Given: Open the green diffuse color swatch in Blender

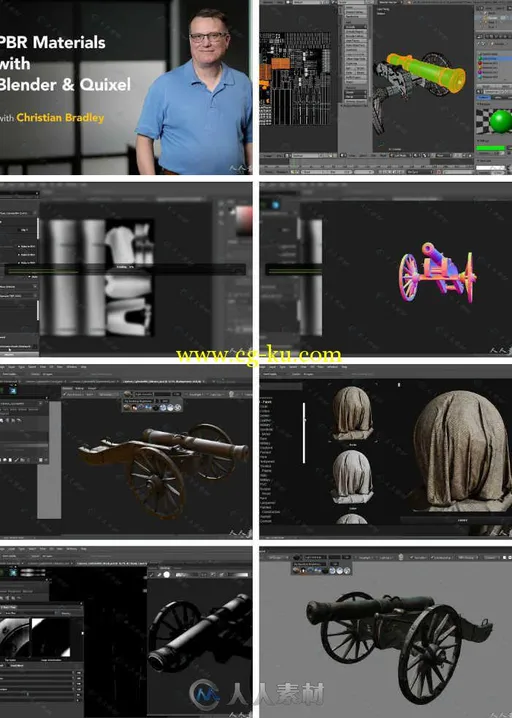Looking at the screenshot, I should pyautogui.click(x=490, y=148).
